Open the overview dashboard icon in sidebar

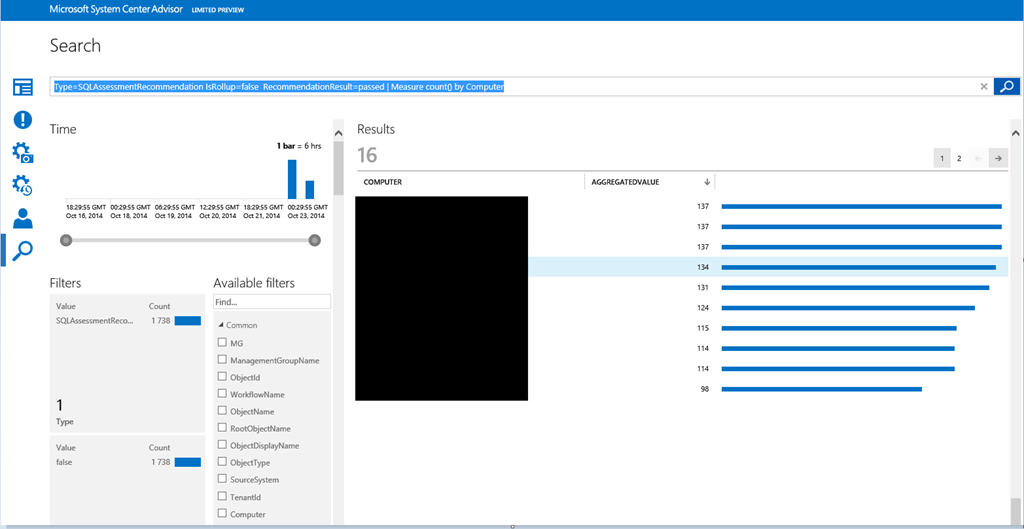click(x=22, y=88)
